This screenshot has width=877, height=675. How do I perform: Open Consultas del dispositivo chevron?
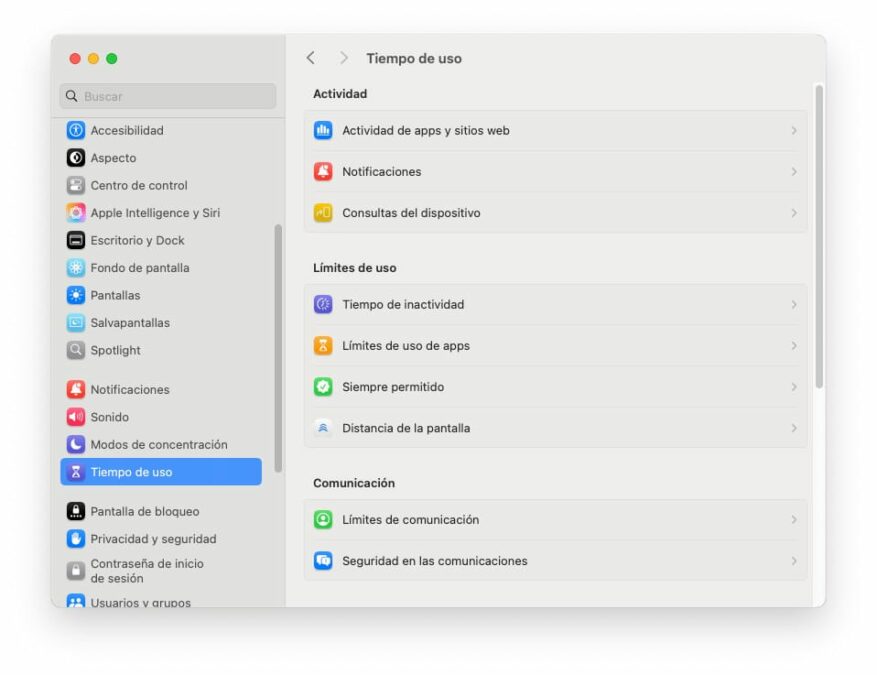point(794,213)
